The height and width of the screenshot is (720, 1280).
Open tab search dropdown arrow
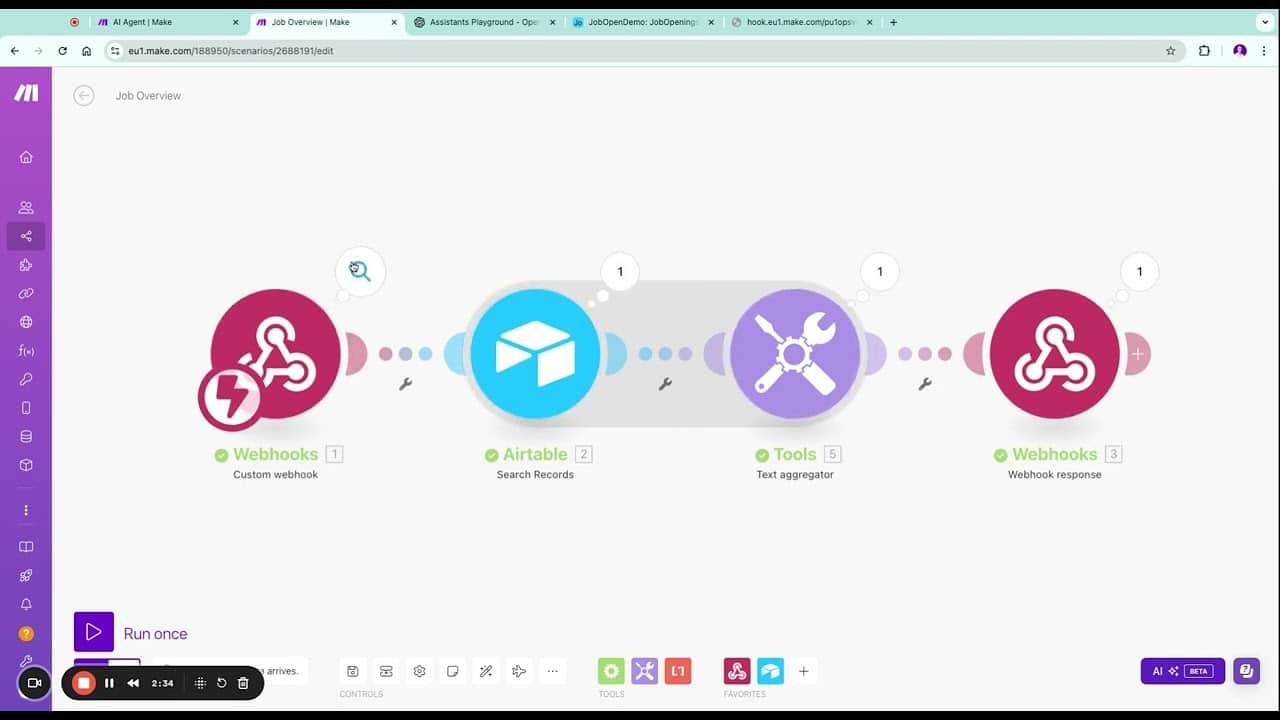coord(1264,22)
